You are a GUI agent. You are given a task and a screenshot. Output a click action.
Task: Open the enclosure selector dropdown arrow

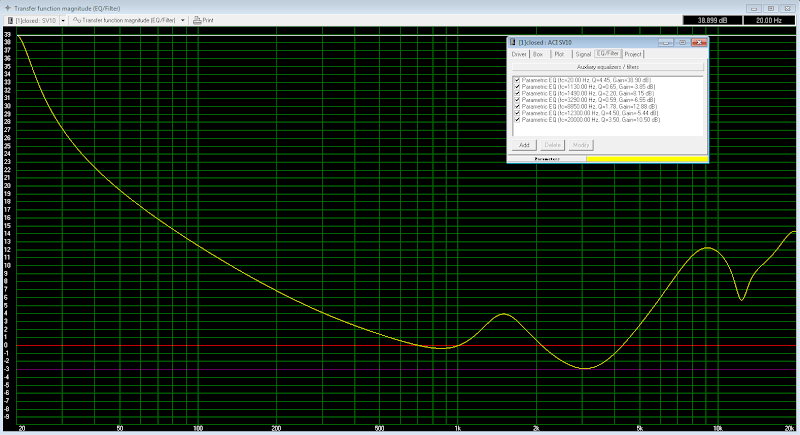point(63,19)
